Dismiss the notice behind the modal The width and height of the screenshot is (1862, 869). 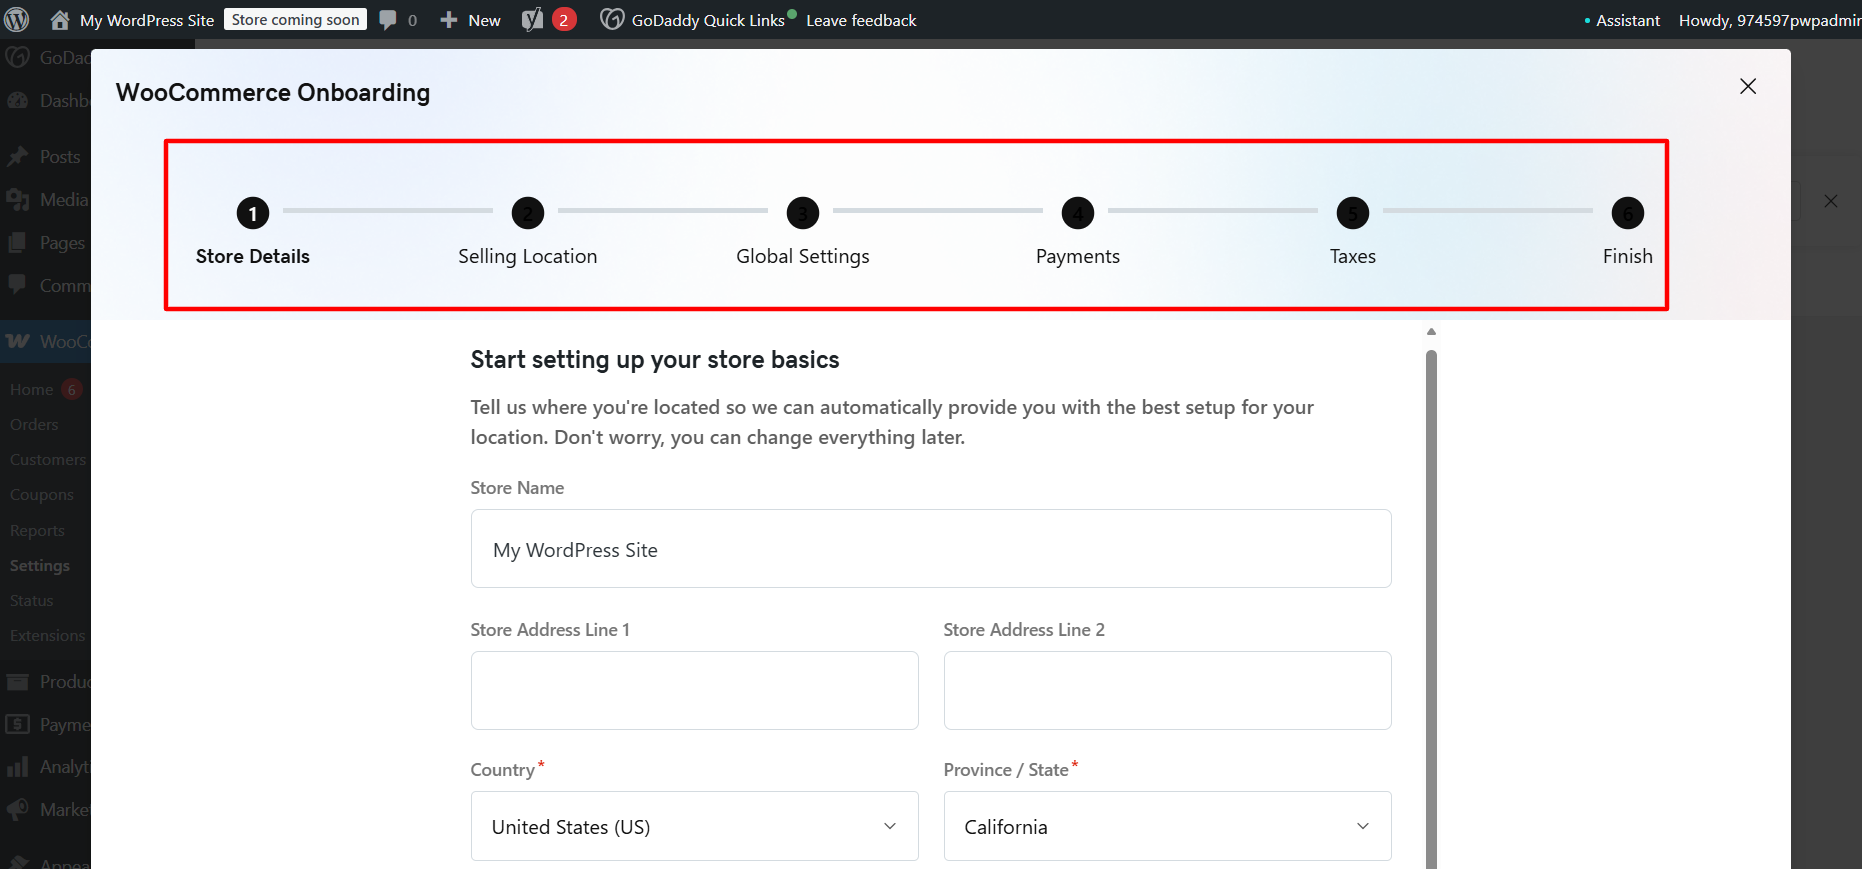coord(1831,201)
